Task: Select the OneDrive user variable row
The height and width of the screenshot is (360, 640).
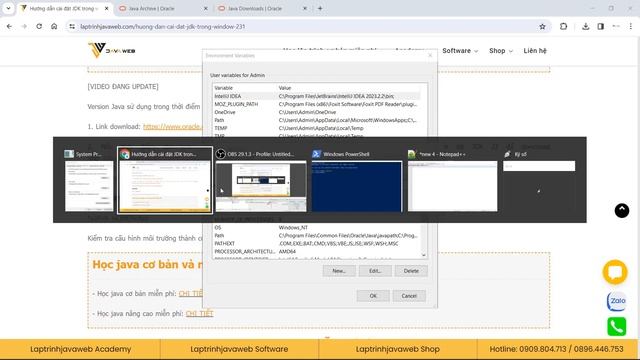Action: 317,112
